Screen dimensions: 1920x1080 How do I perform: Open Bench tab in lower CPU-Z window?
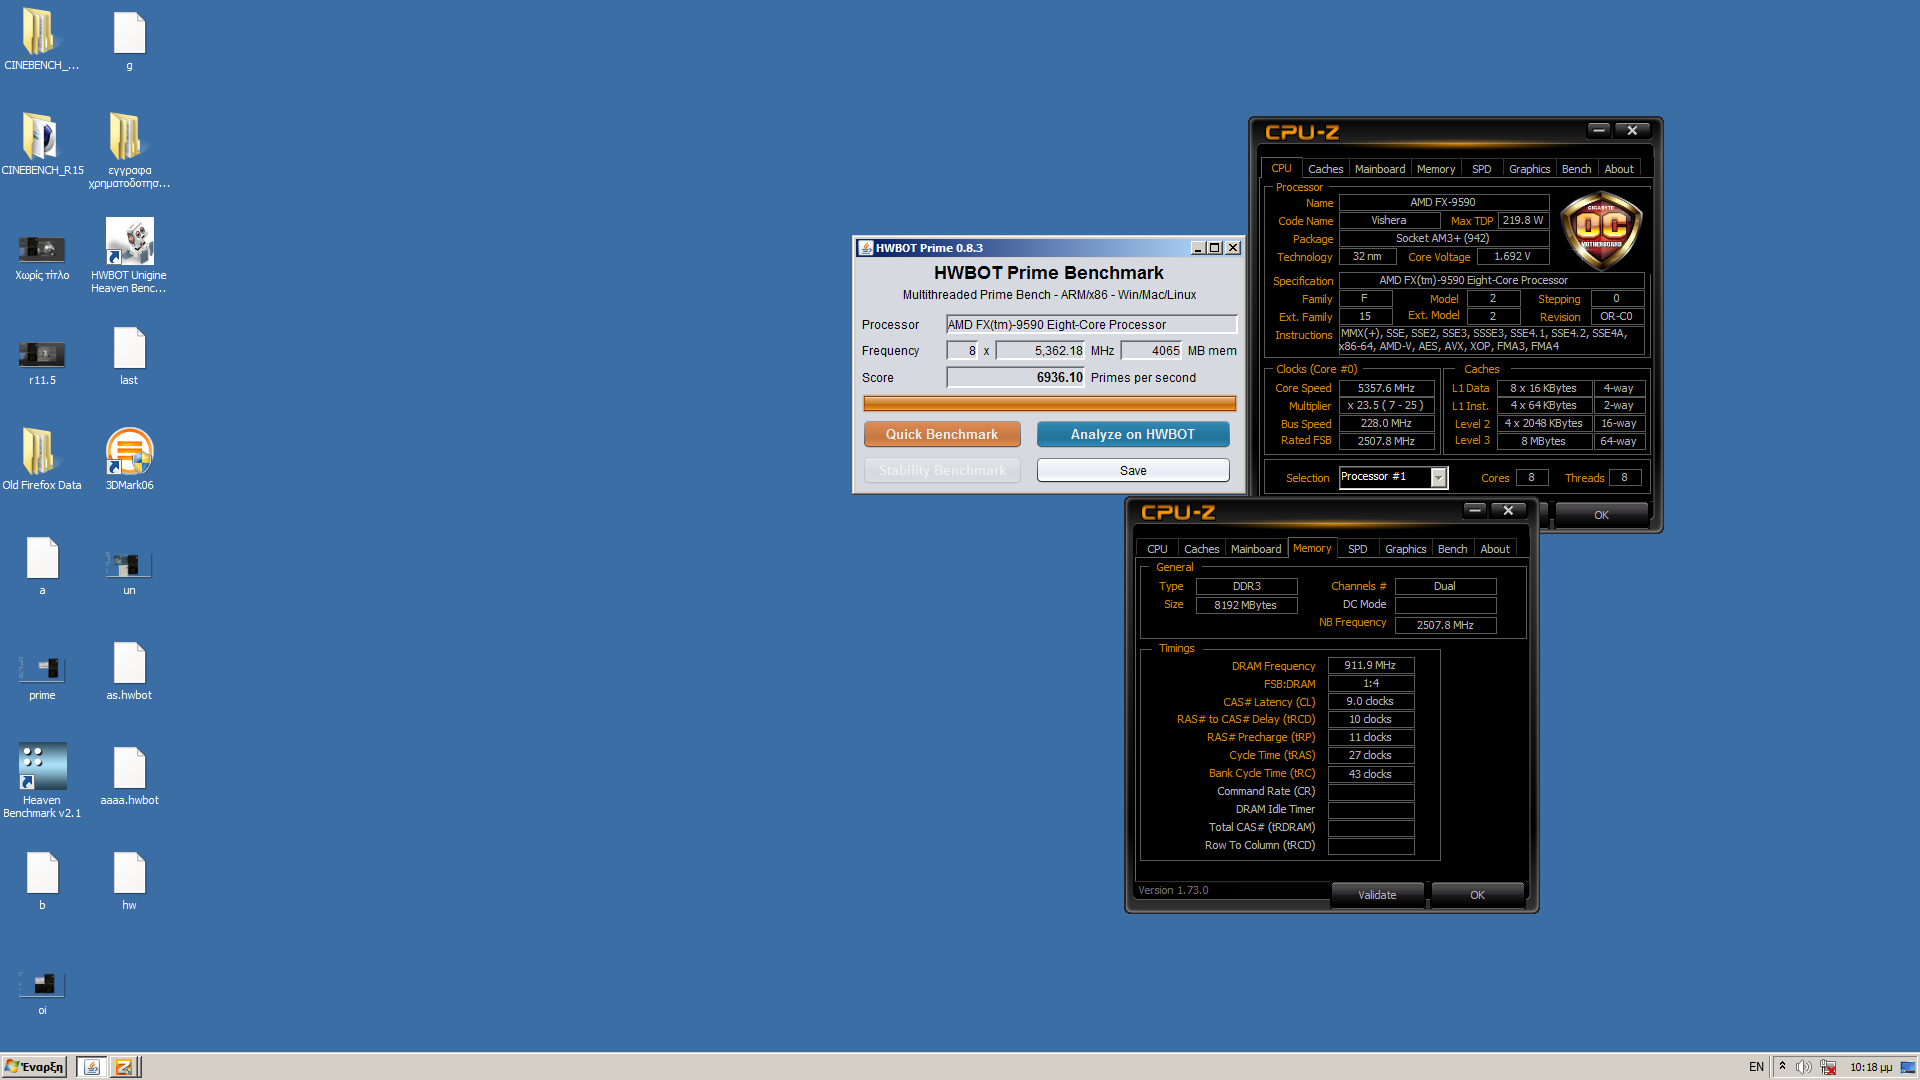click(1452, 549)
